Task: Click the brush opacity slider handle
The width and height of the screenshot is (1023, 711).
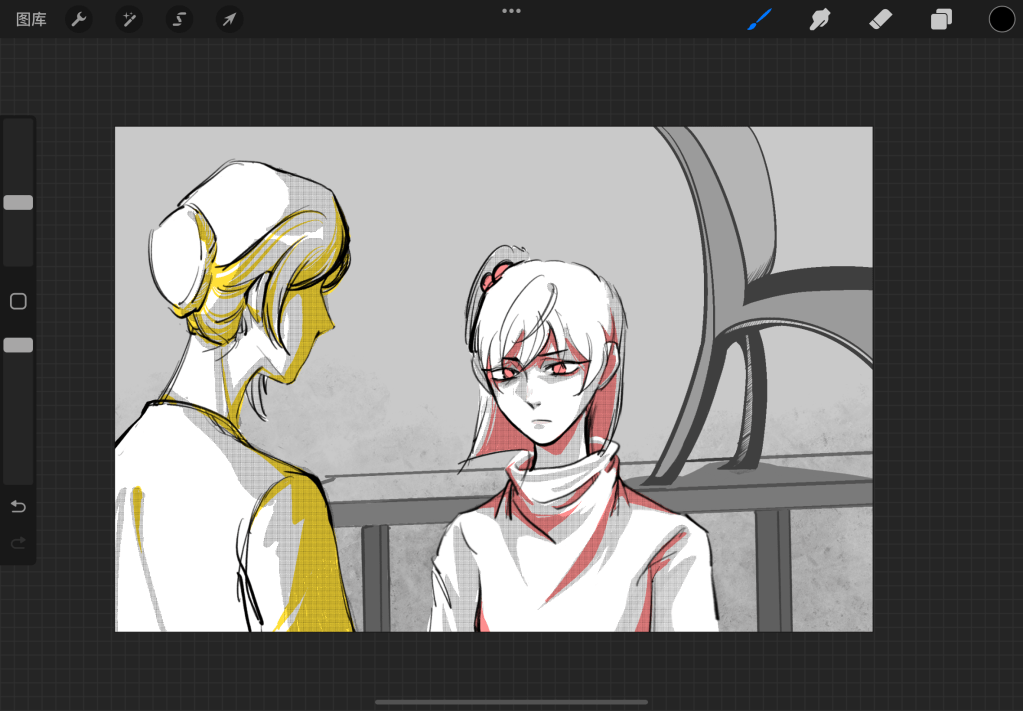Action: 18,345
